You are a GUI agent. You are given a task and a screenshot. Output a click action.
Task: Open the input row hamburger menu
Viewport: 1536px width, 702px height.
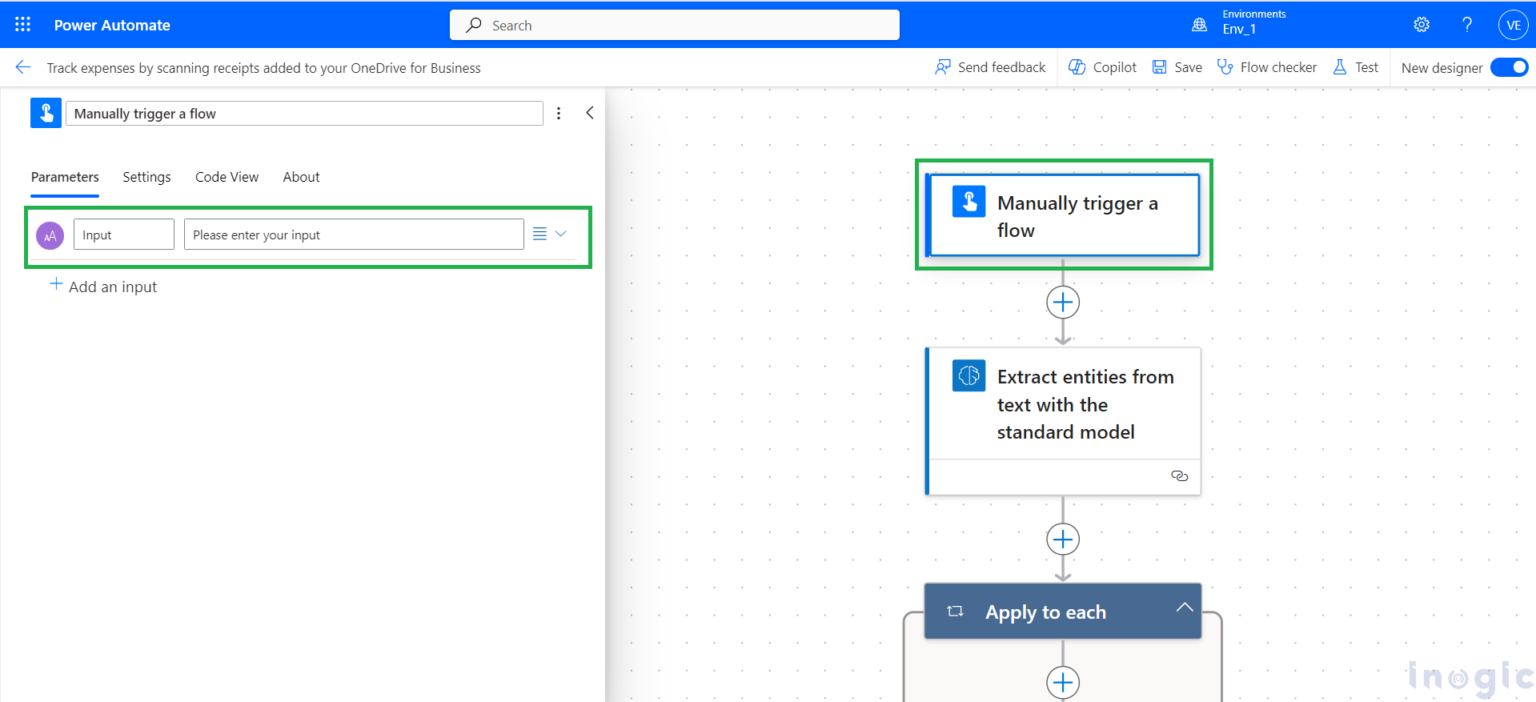539,234
